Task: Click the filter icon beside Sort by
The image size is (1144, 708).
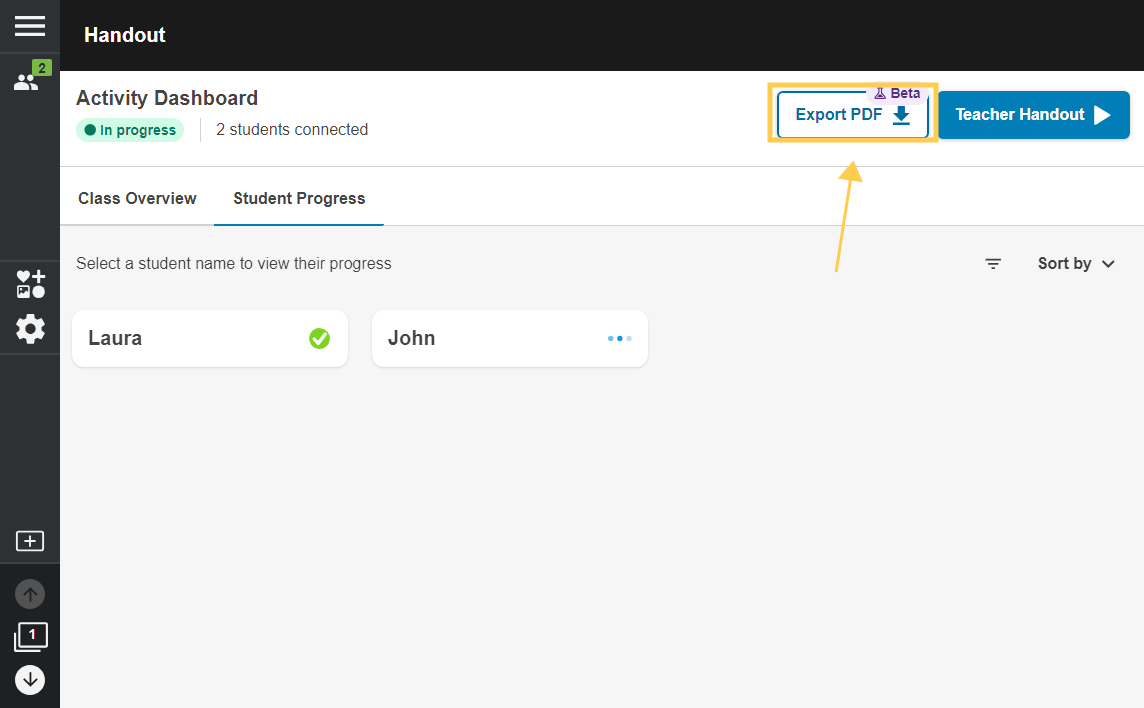Action: (x=993, y=264)
